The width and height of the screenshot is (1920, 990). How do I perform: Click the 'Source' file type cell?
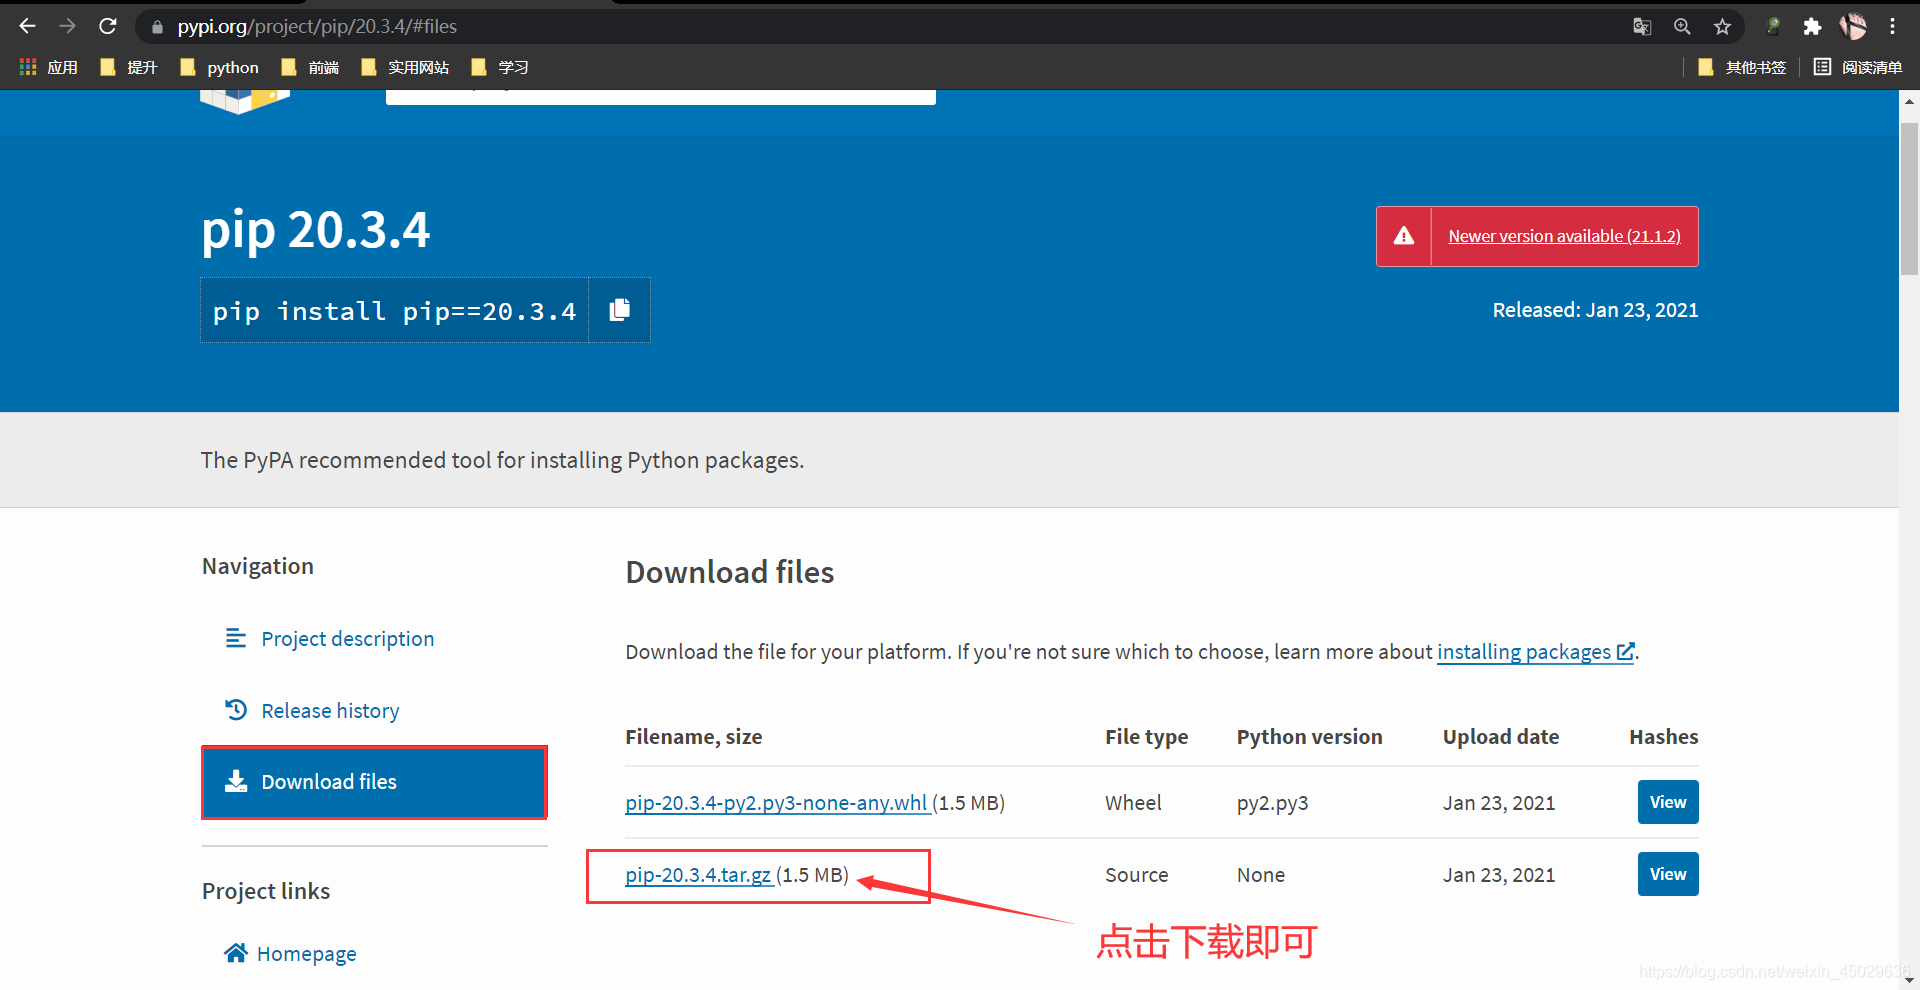tap(1136, 875)
